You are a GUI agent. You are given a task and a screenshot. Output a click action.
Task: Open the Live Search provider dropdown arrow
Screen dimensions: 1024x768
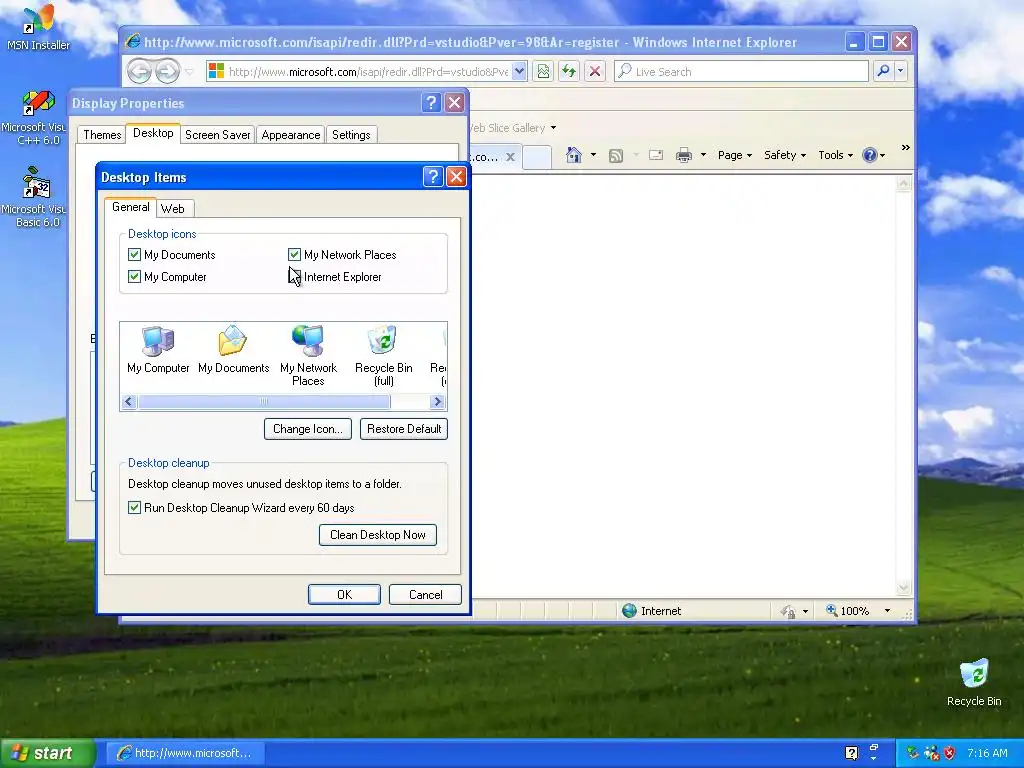(901, 71)
